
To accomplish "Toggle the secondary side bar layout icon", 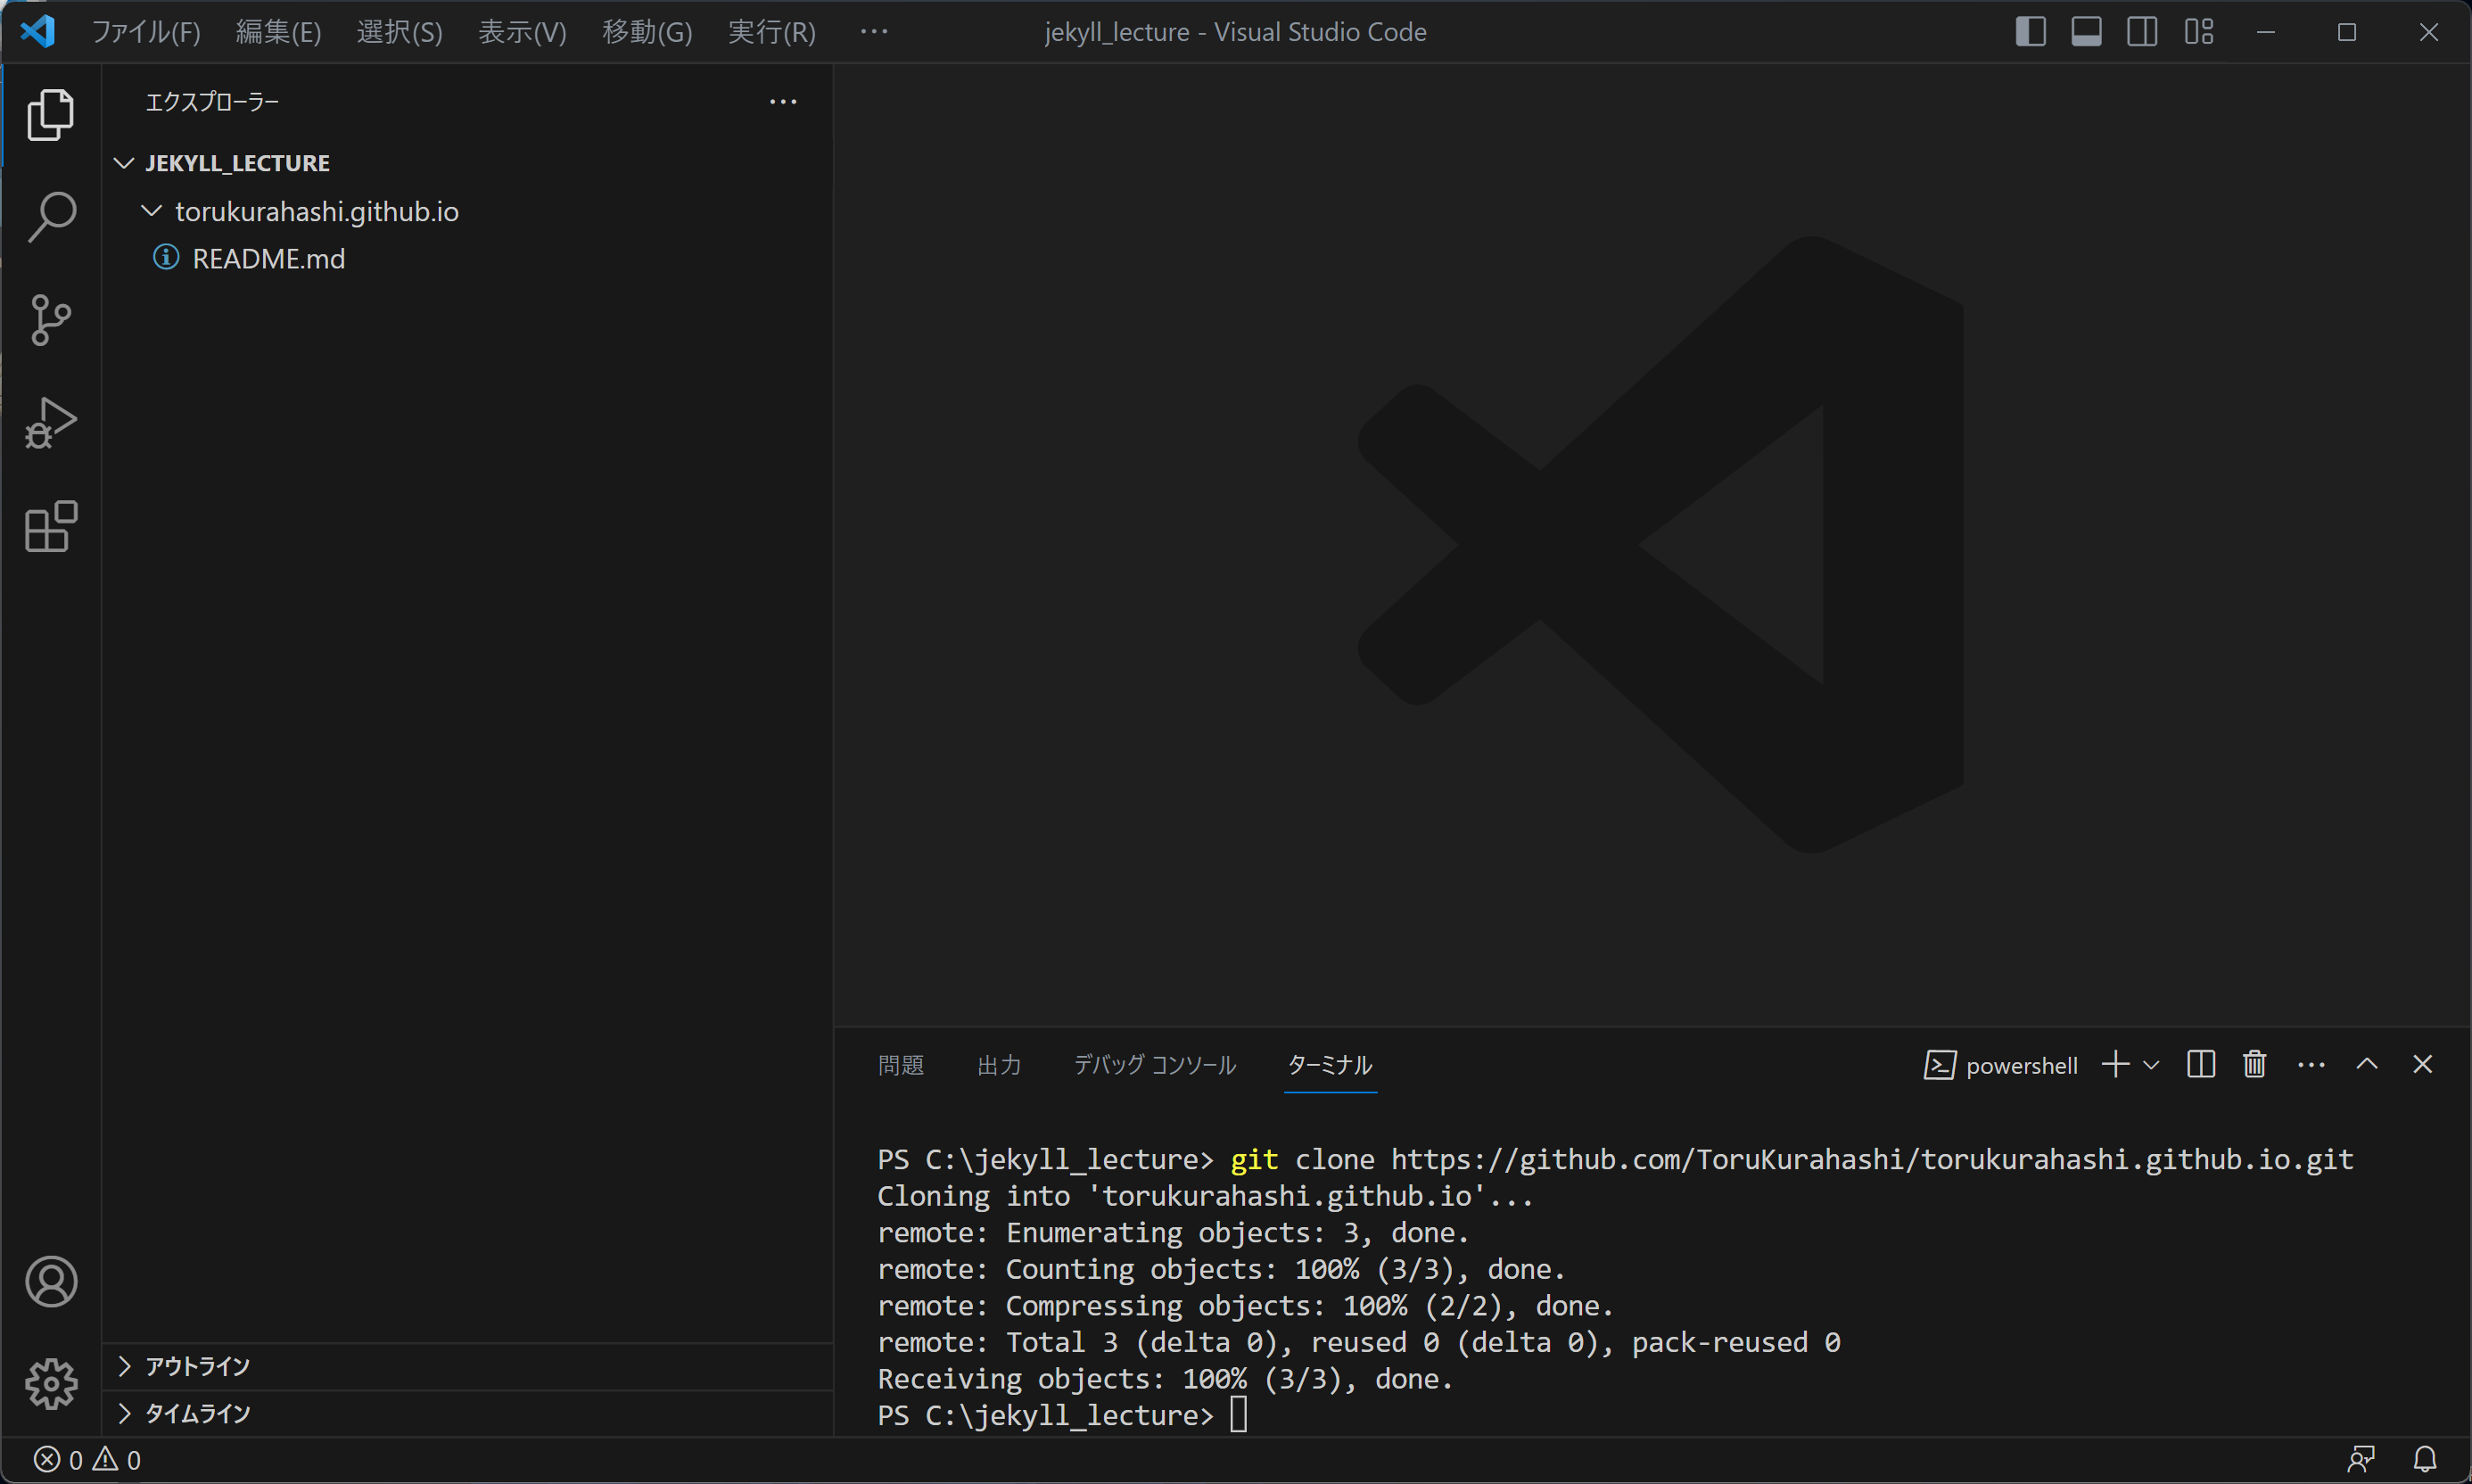I will pyautogui.click(x=2142, y=31).
